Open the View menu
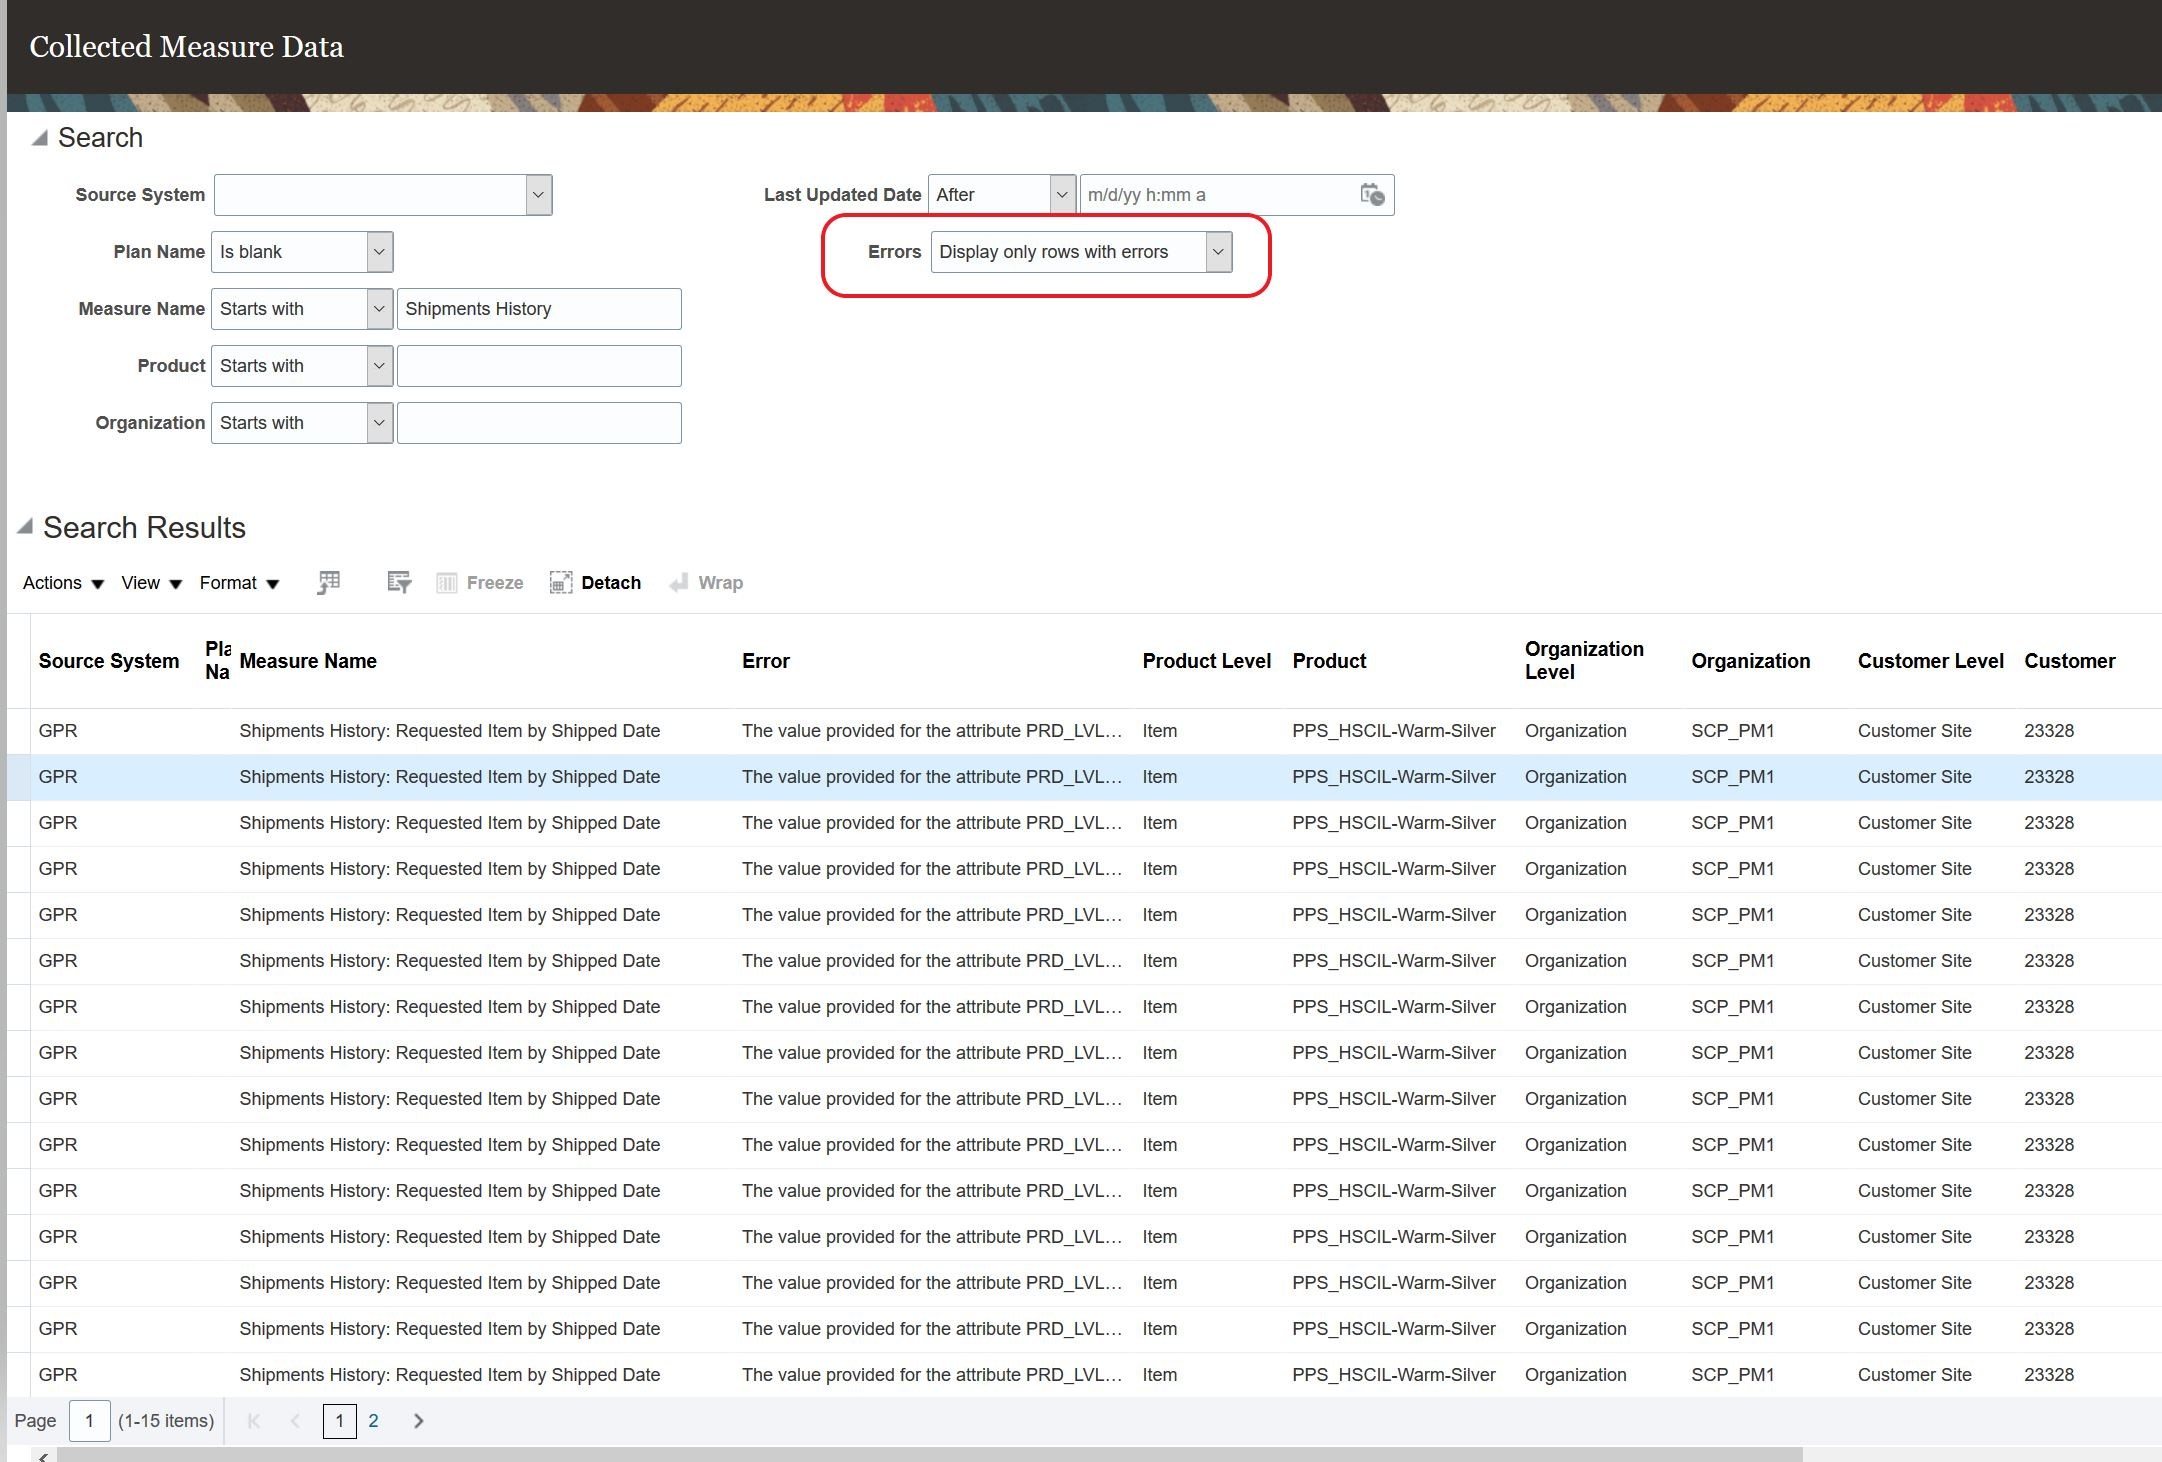The width and height of the screenshot is (2162, 1462). [x=151, y=583]
